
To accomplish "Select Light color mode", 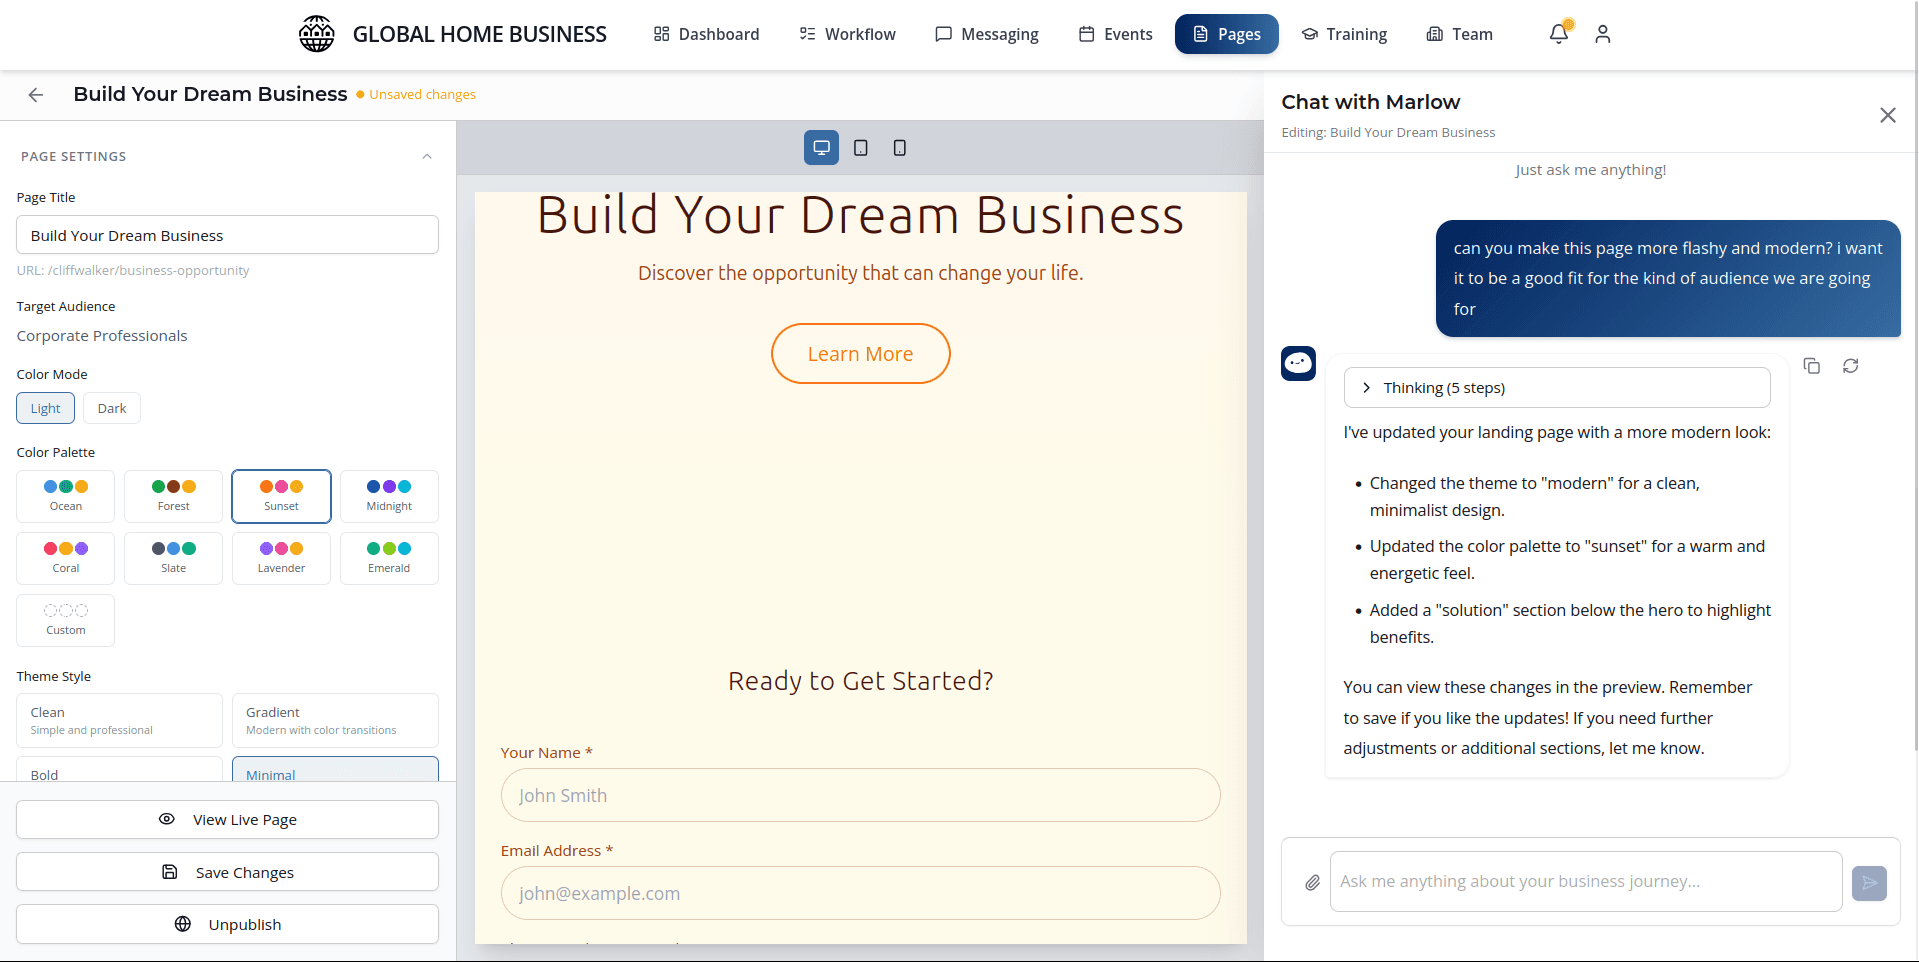I will click(x=45, y=407).
